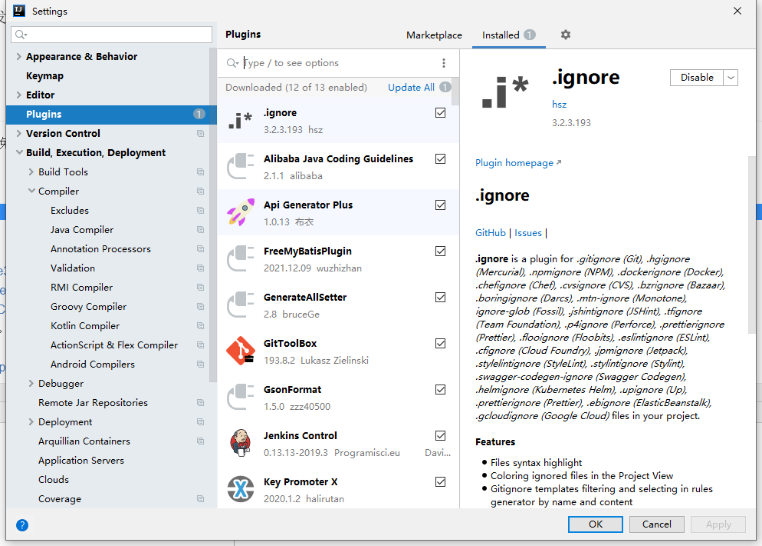Click project-level icon next to Coverage
762x546 pixels.
pos(200,499)
